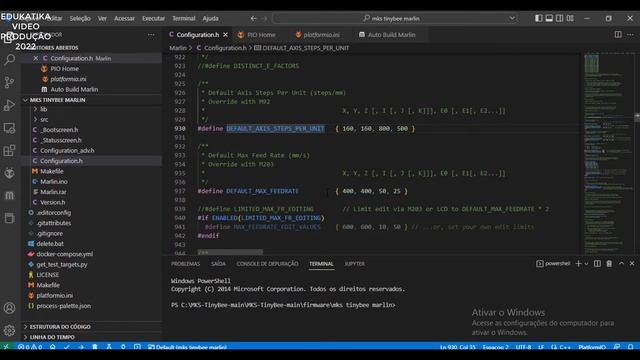Open the Run and Debug view
640x360 pixels.
[x=9, y=105]
